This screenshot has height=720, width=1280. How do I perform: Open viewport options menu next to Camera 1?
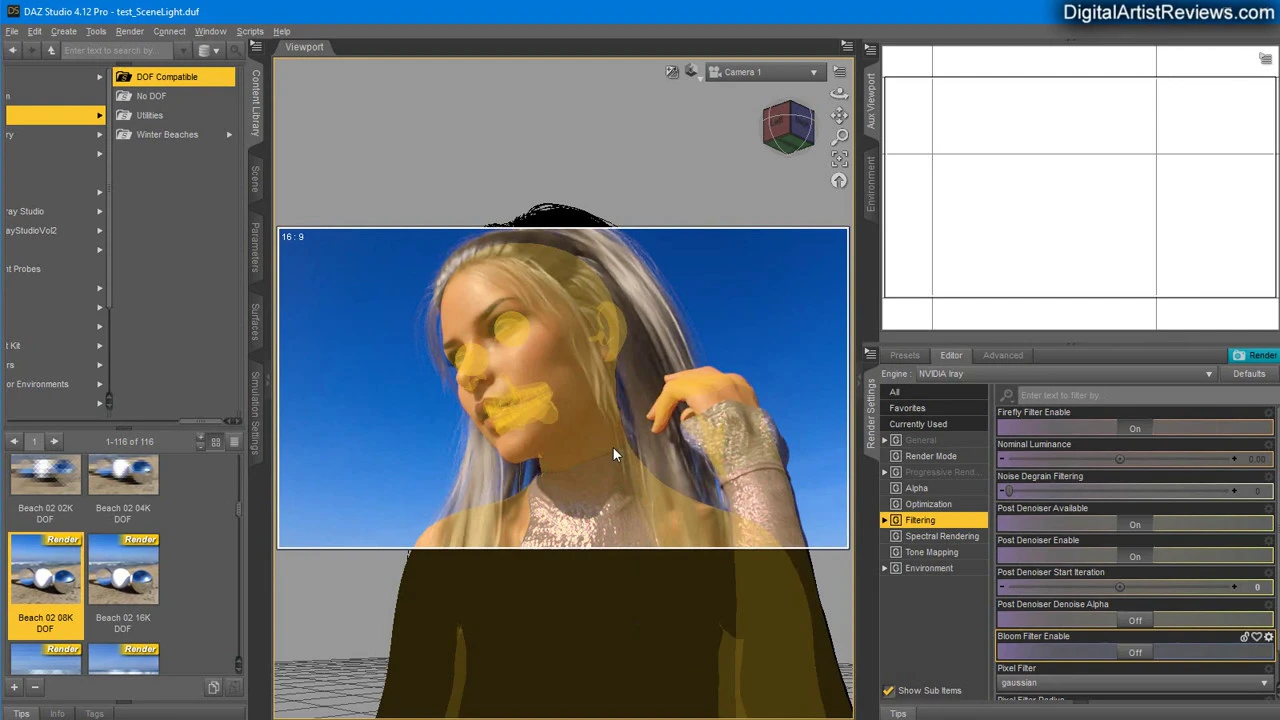[x=839, y=72]
